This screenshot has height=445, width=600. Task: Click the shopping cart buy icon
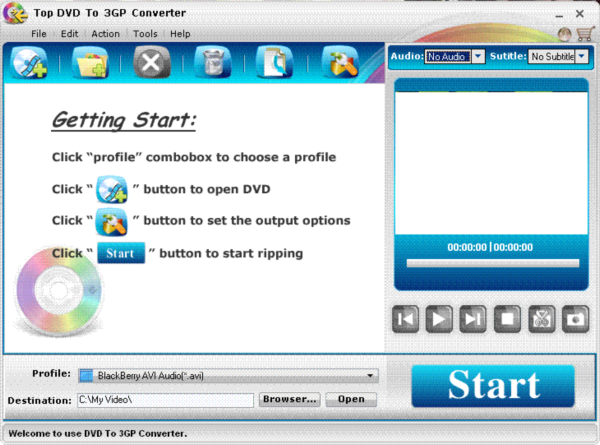point(585,34)
